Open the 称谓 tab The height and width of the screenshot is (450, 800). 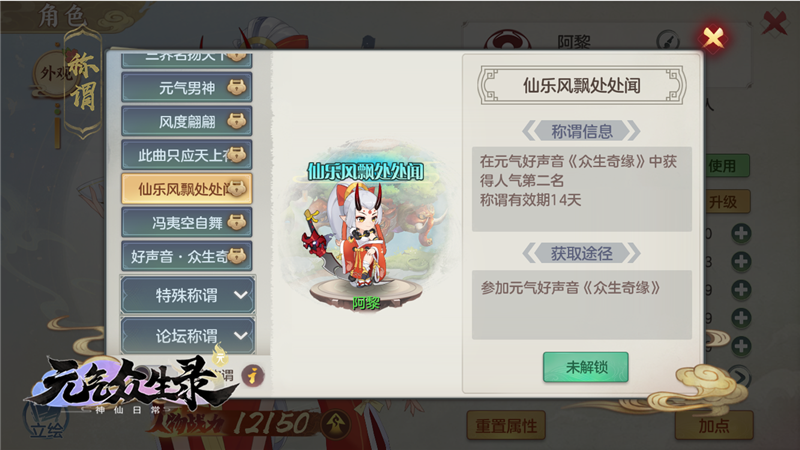click(x=82, y=82)
